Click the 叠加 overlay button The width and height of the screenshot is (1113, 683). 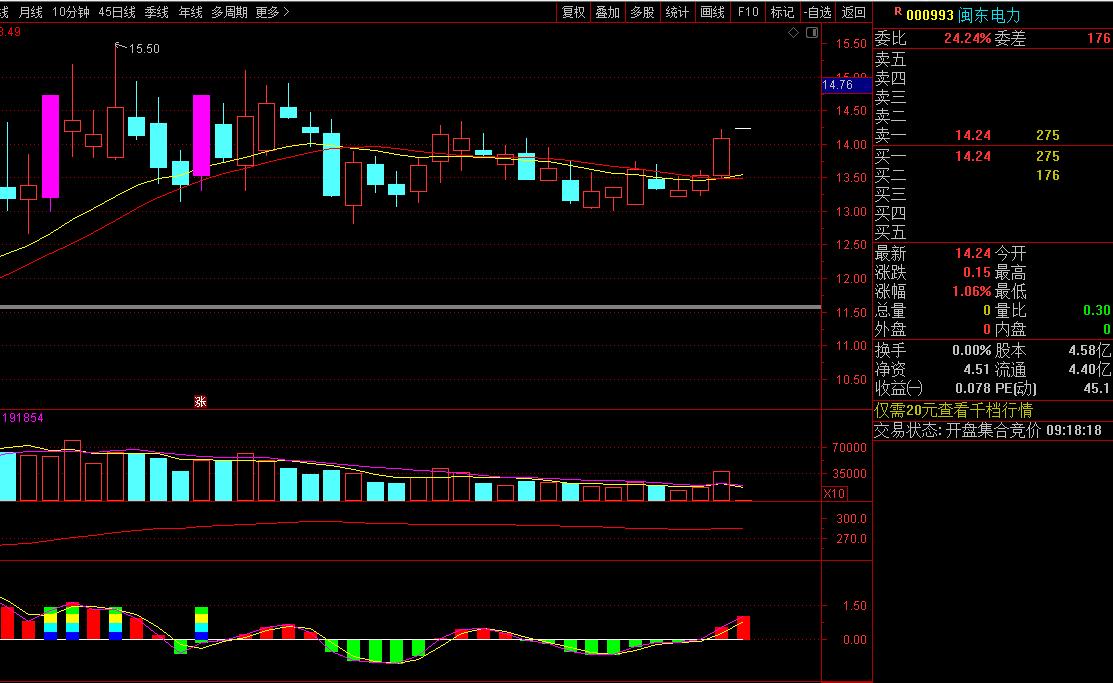click(x=607, y=12)
